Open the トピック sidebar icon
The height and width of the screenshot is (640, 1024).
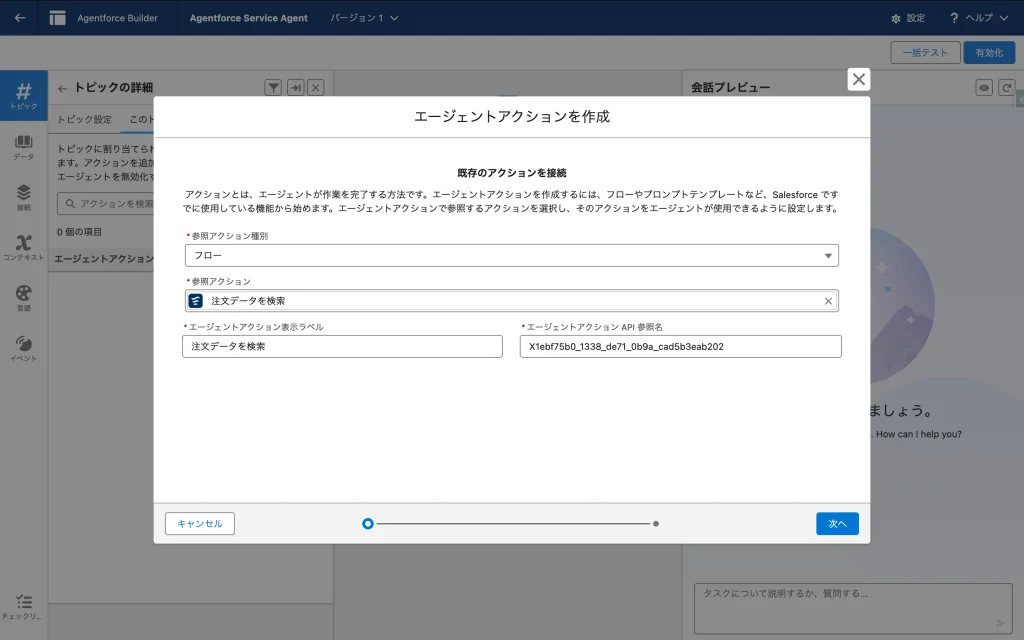point(24,96)
